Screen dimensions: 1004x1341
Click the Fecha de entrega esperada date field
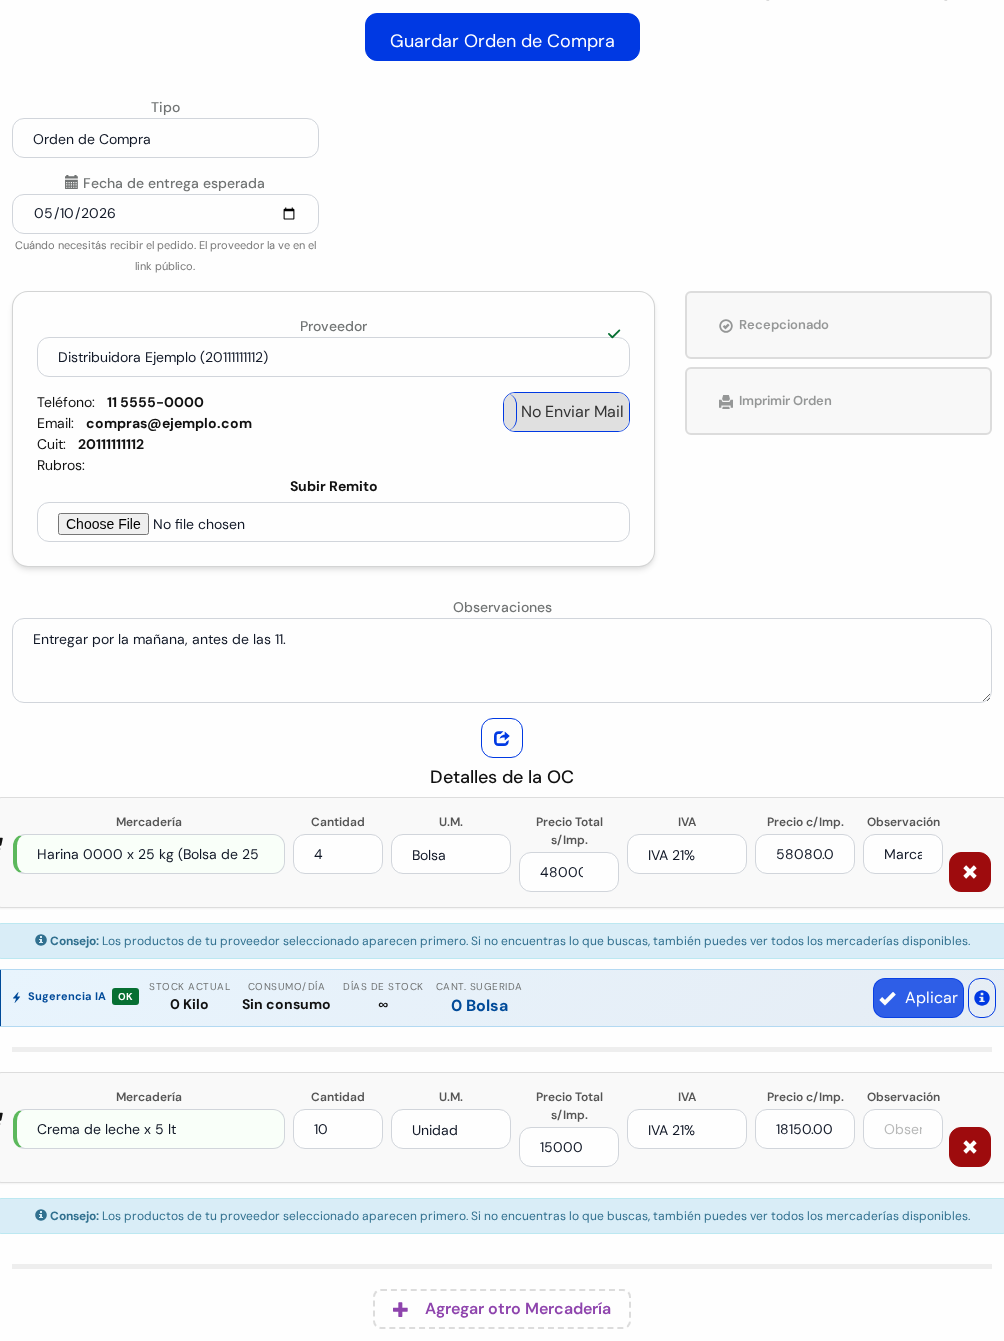pos(165,213)
